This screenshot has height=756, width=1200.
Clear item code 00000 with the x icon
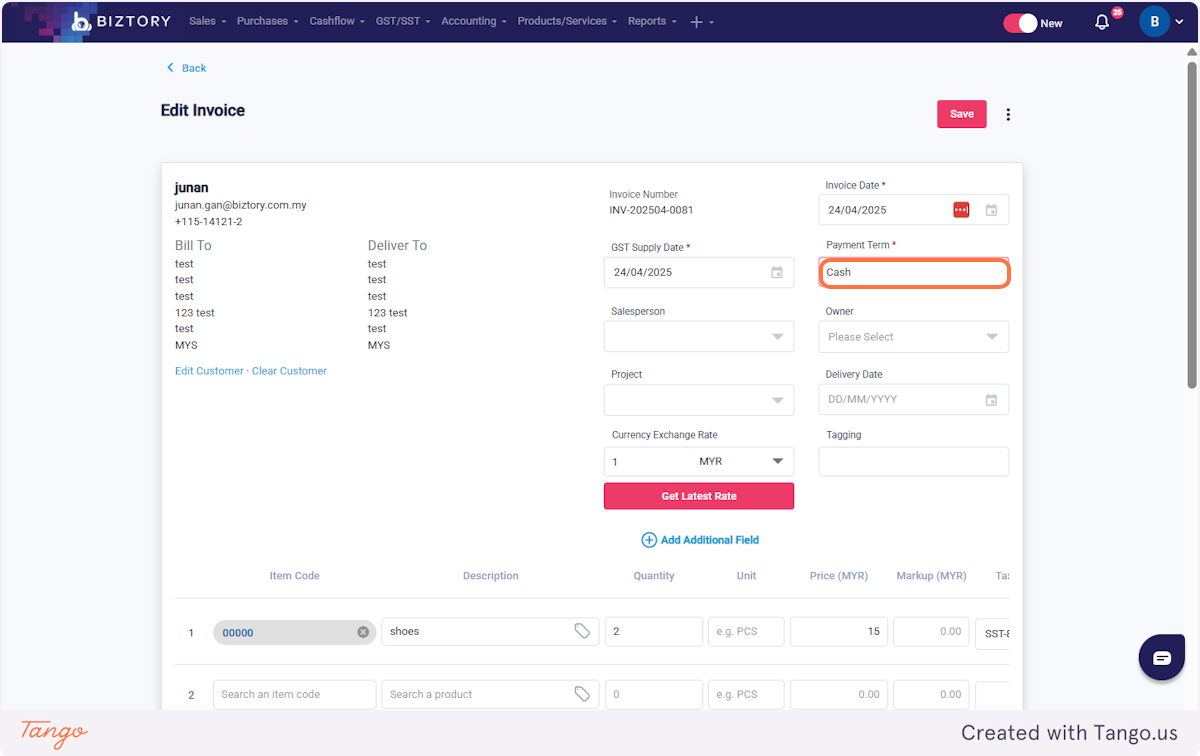[x=363, y=632]
